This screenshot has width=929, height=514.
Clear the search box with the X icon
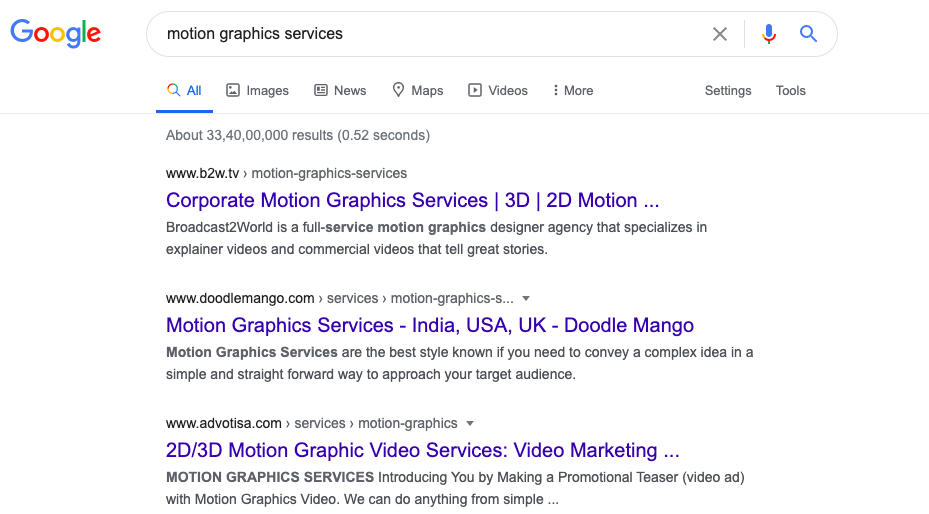click(720, 34)
